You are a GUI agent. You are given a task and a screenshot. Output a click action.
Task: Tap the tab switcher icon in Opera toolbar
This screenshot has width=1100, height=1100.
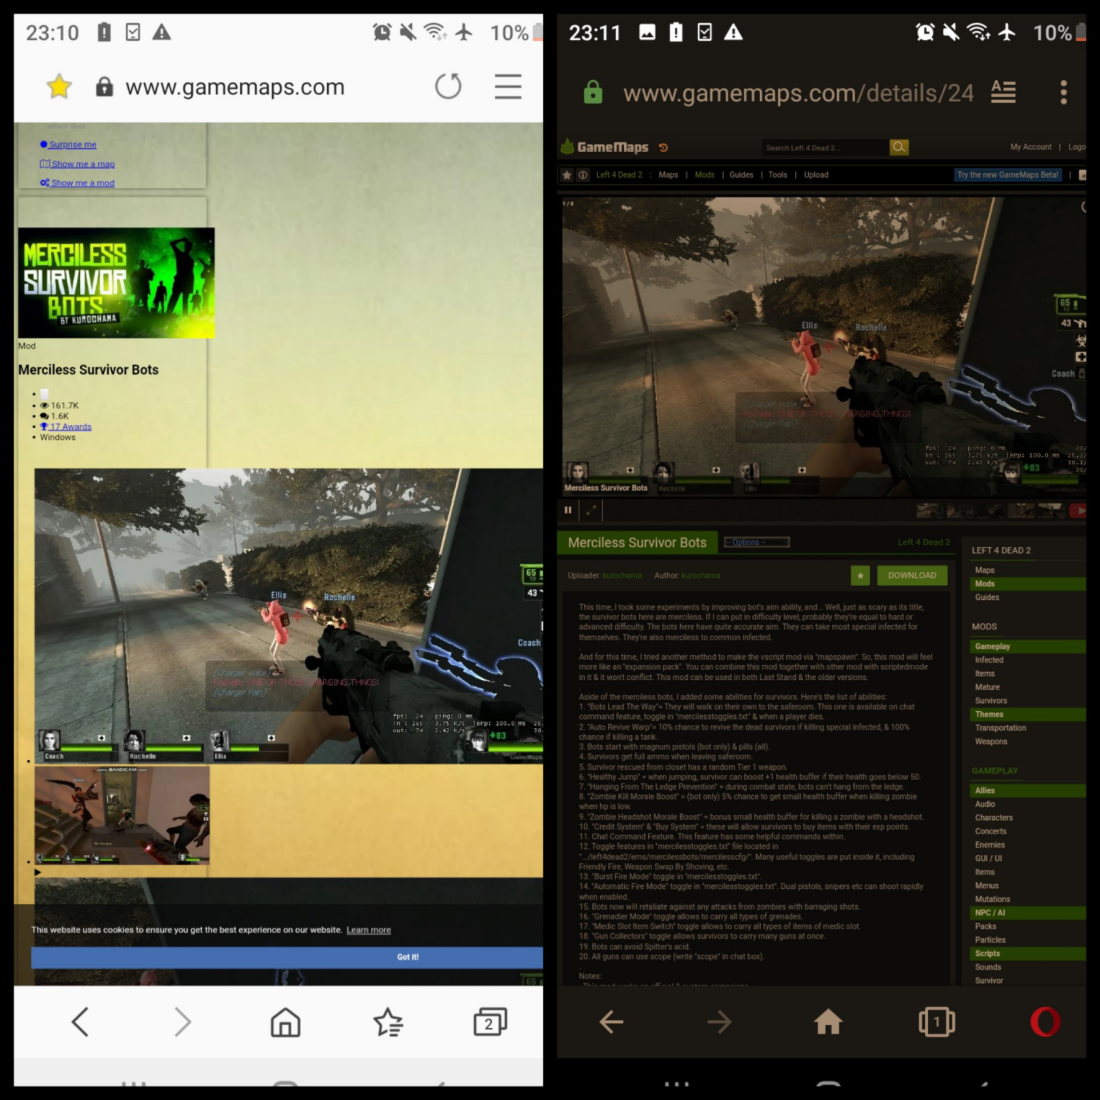(x=936, y=1022)
